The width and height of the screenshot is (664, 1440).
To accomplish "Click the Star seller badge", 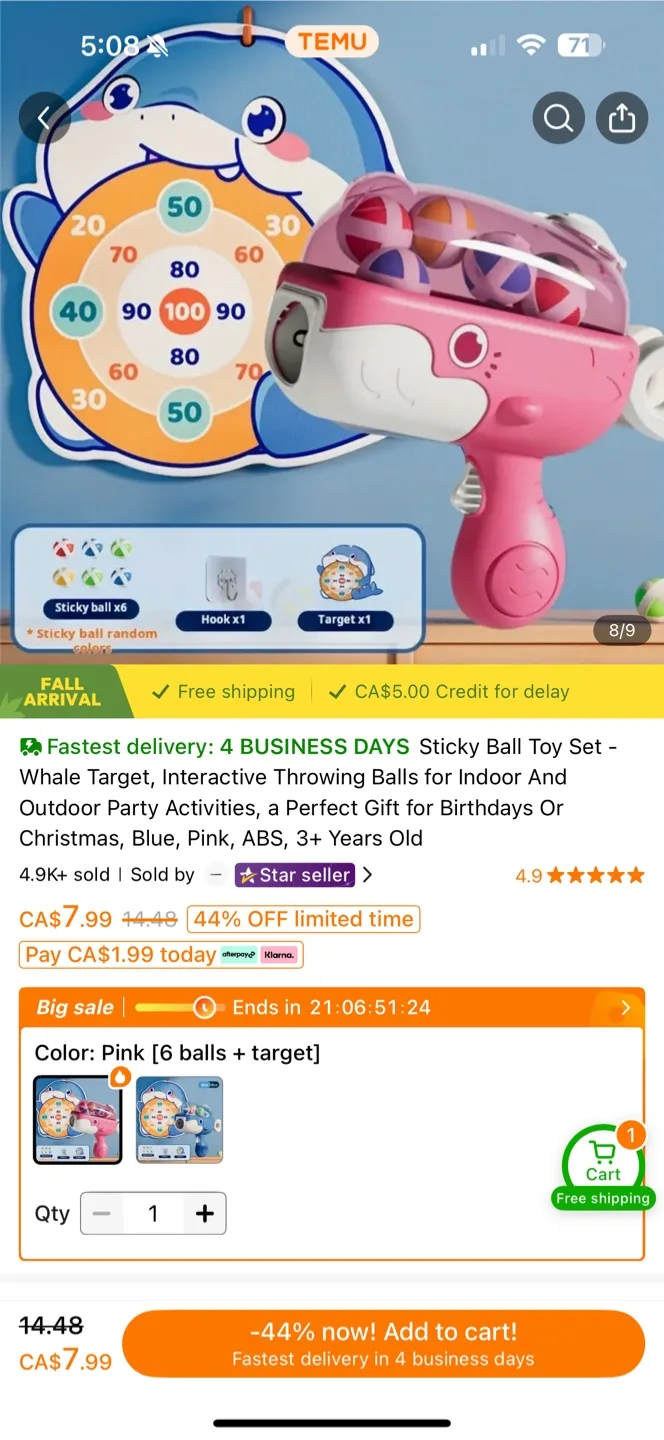I will tap(294, 875).
